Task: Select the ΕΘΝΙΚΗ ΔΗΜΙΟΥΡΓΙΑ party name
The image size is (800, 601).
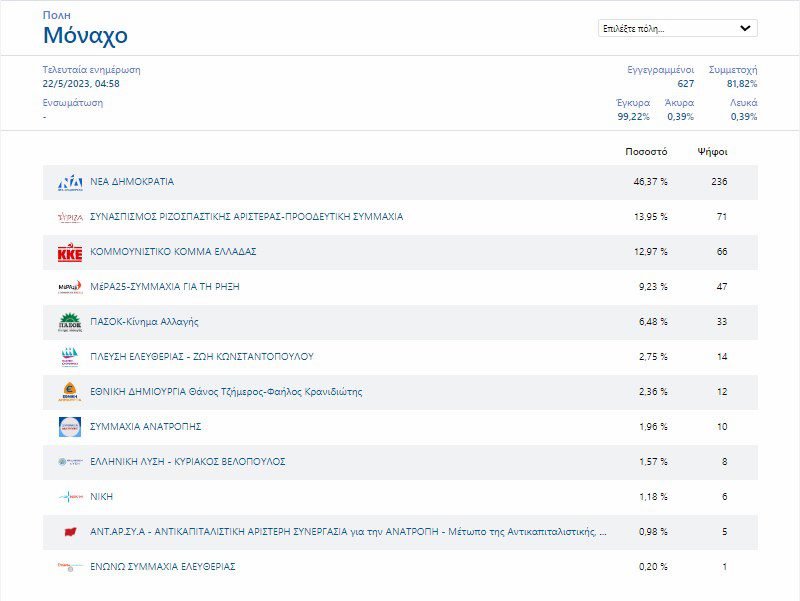Action: pyautogui.click(x=226, y=392)
